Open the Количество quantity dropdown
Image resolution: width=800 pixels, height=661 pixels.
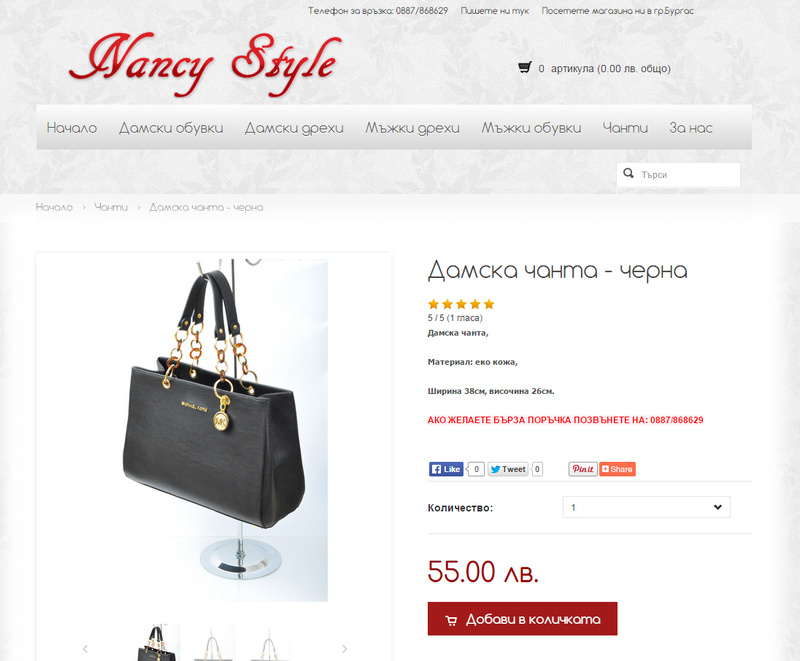coord(646,507)
